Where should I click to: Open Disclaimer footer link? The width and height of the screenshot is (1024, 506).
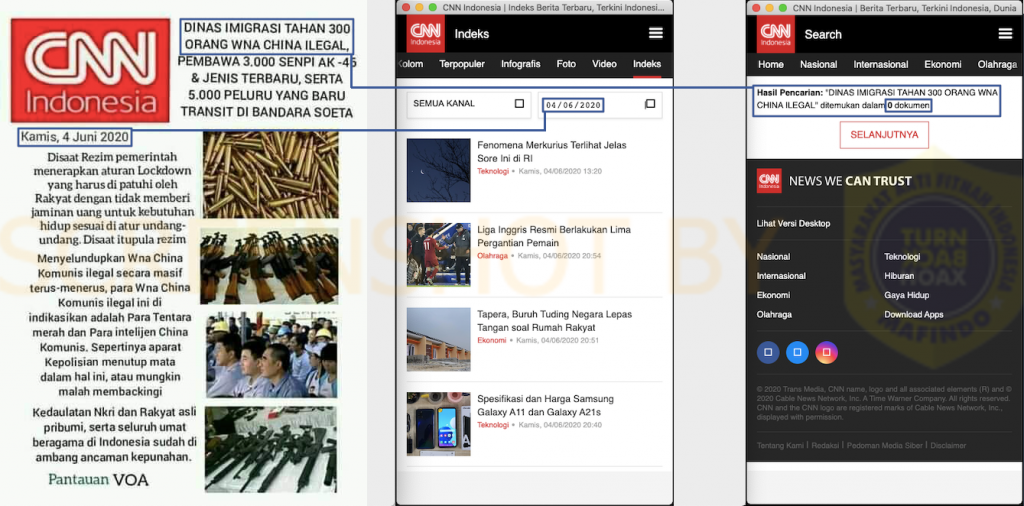948,445
